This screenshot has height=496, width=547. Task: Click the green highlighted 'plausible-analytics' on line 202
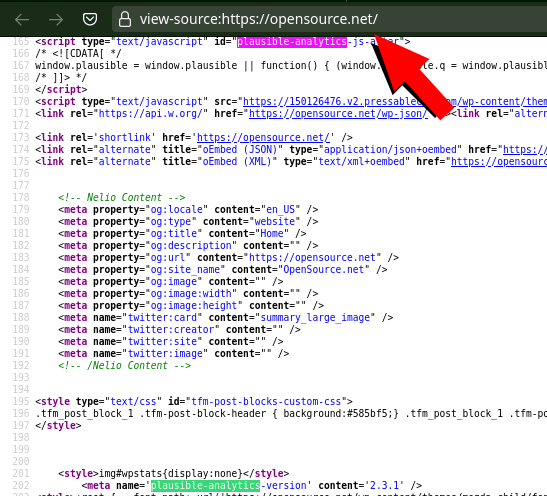coord(205,486)
